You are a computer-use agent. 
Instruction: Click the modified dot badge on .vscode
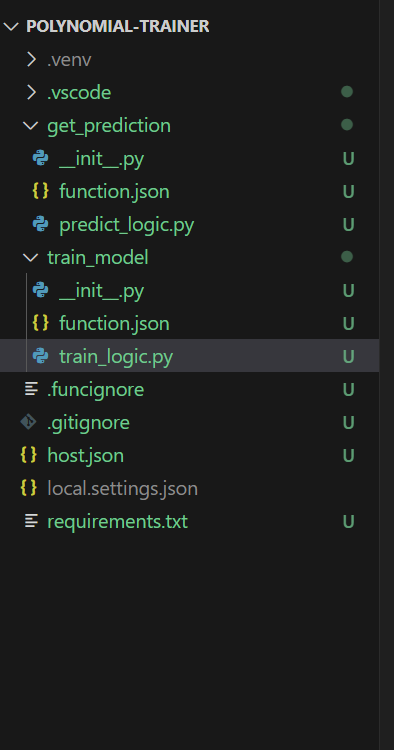click(347, 92)
